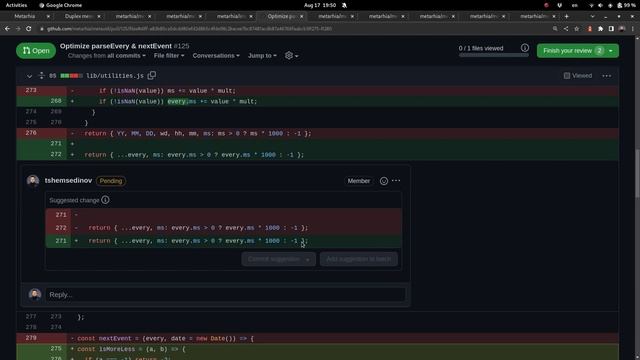The width and height of the screenshot is (640, 360).
Task: Open the system volume icon
Action: tap(600, 5)
